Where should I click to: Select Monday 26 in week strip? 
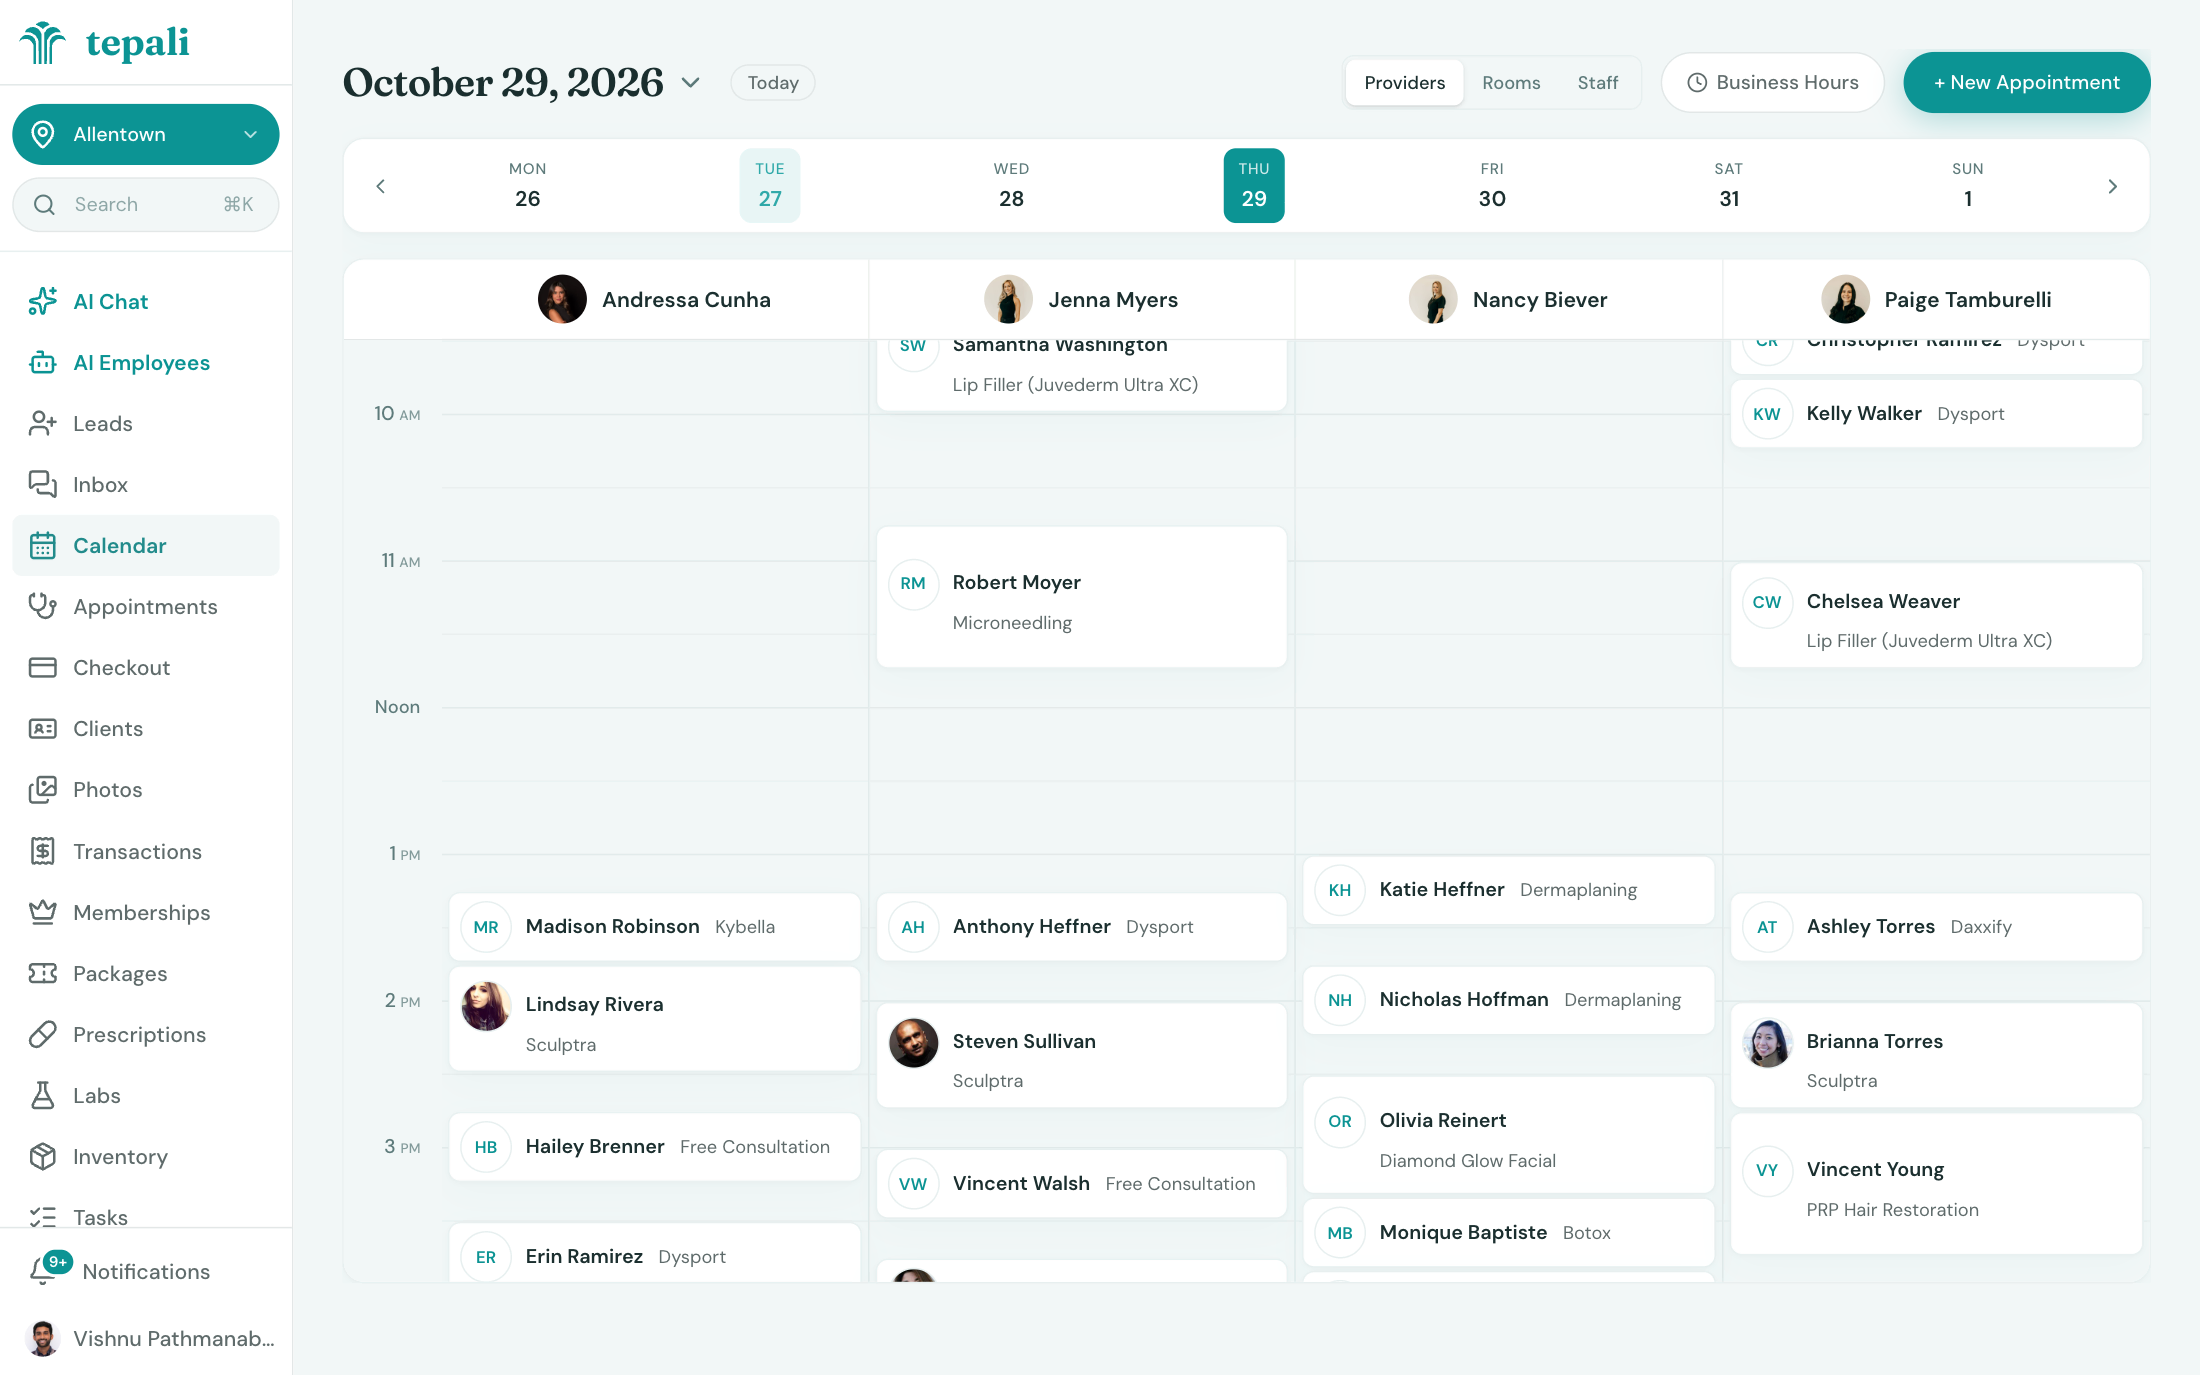coord(527,186)
